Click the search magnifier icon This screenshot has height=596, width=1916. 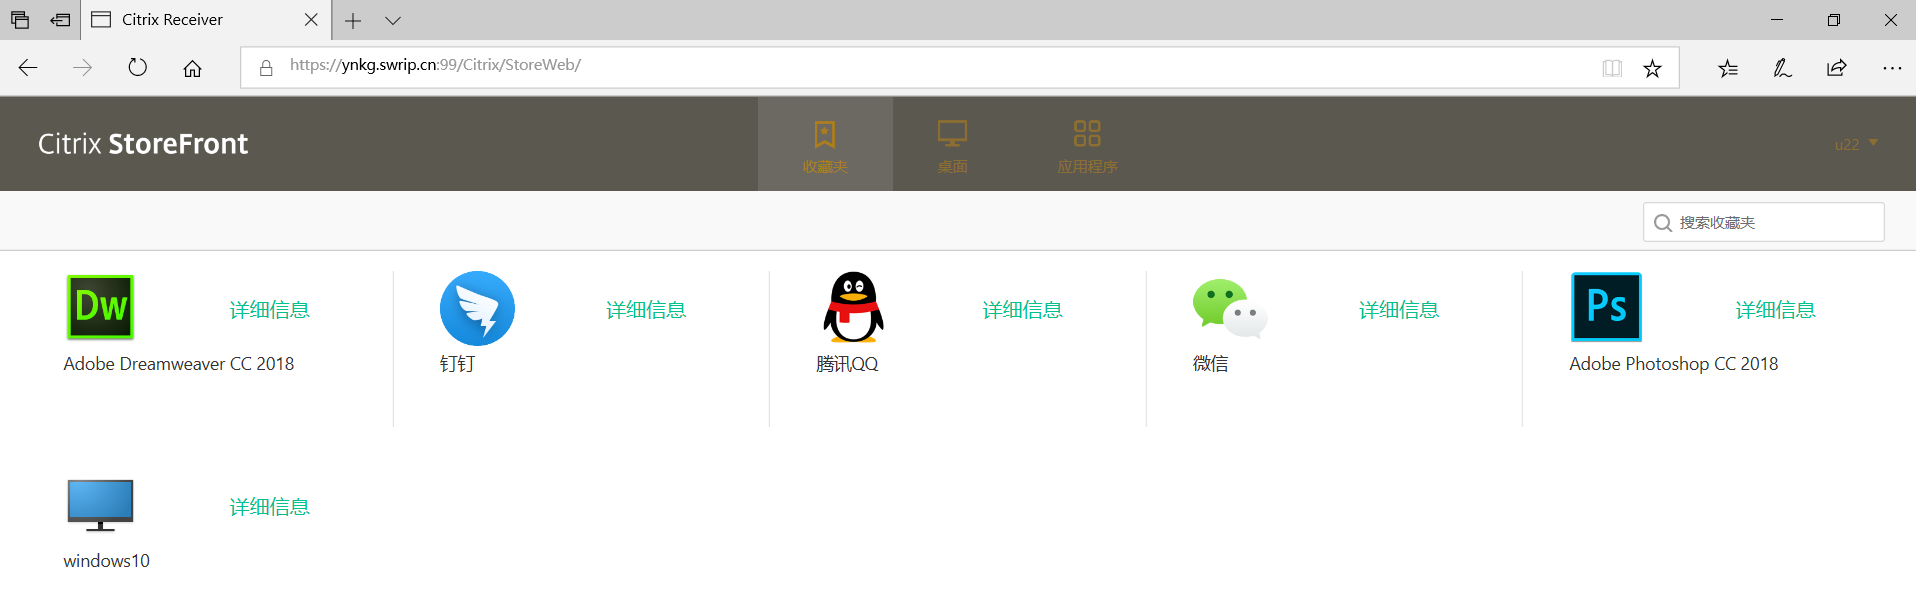[x=1663, y=223]
